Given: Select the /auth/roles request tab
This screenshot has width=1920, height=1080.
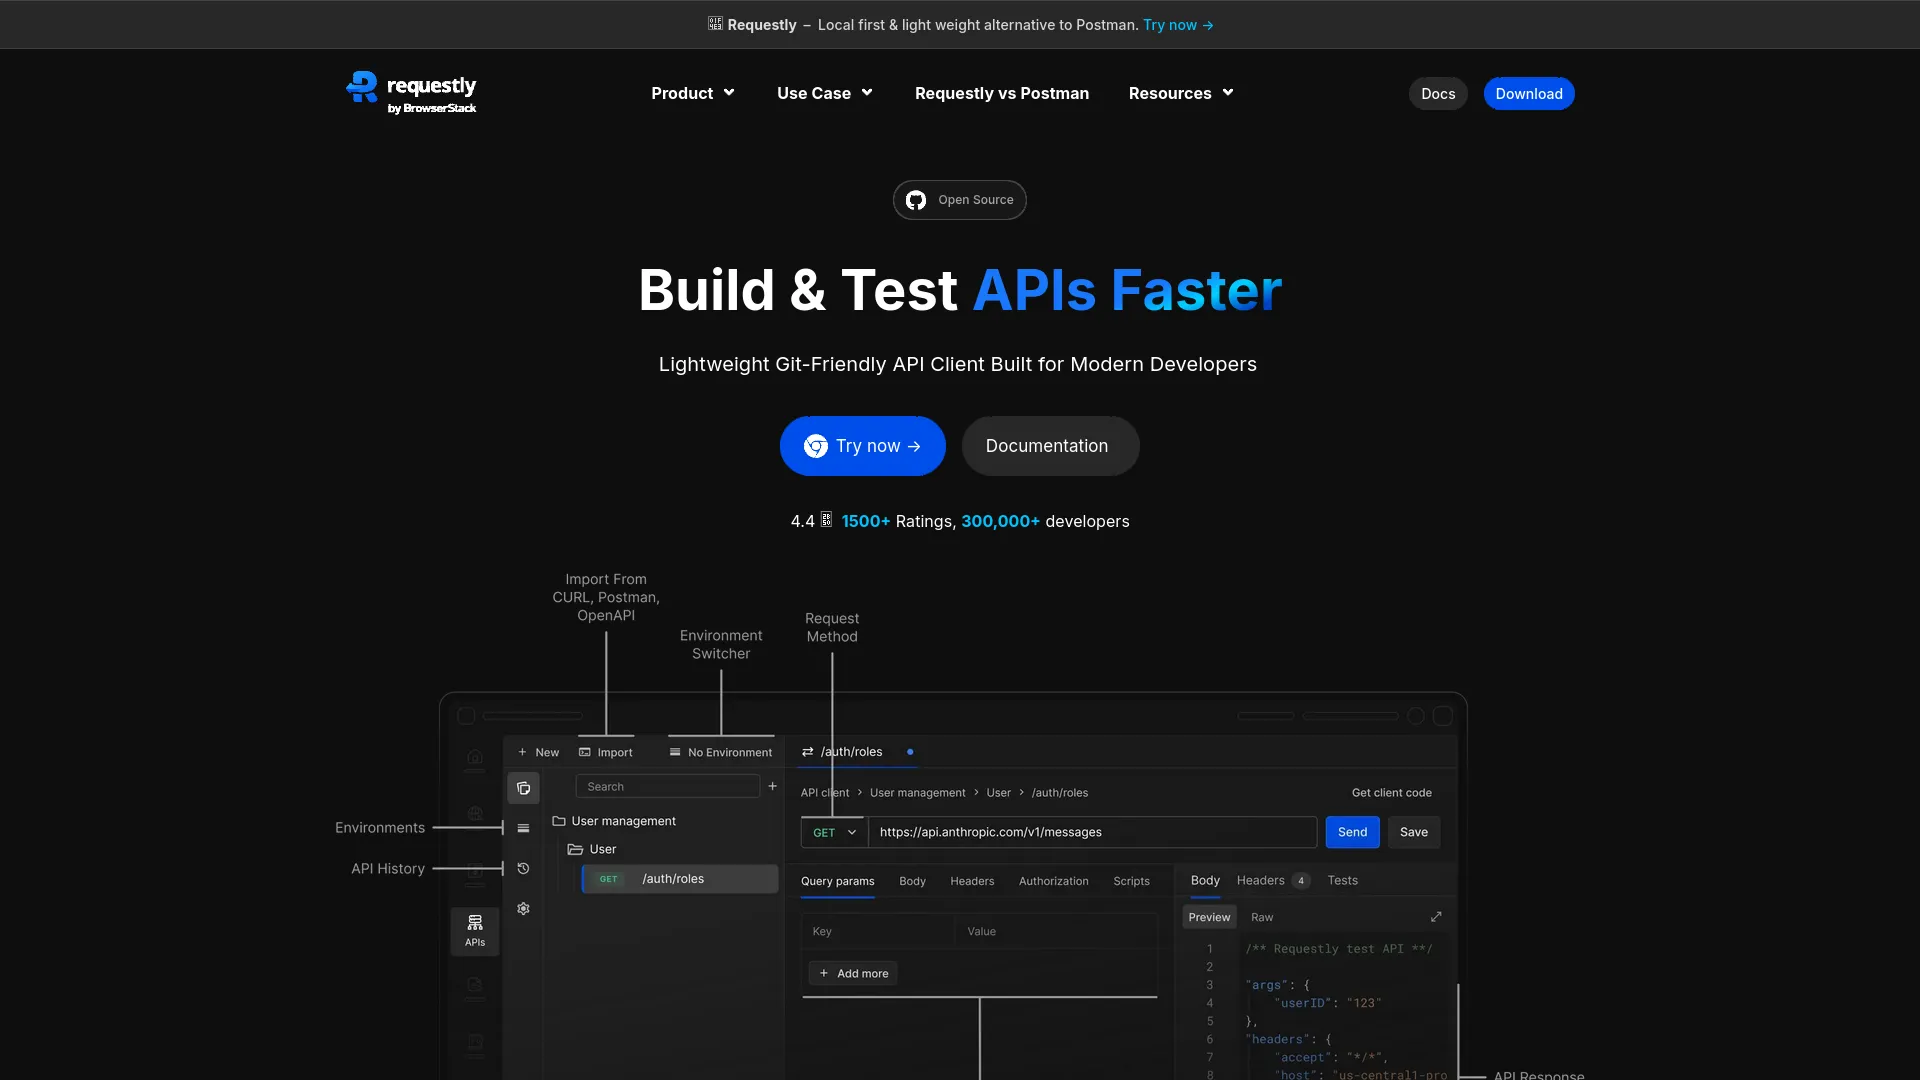Looking at the screenshot, I should (858, 751).
